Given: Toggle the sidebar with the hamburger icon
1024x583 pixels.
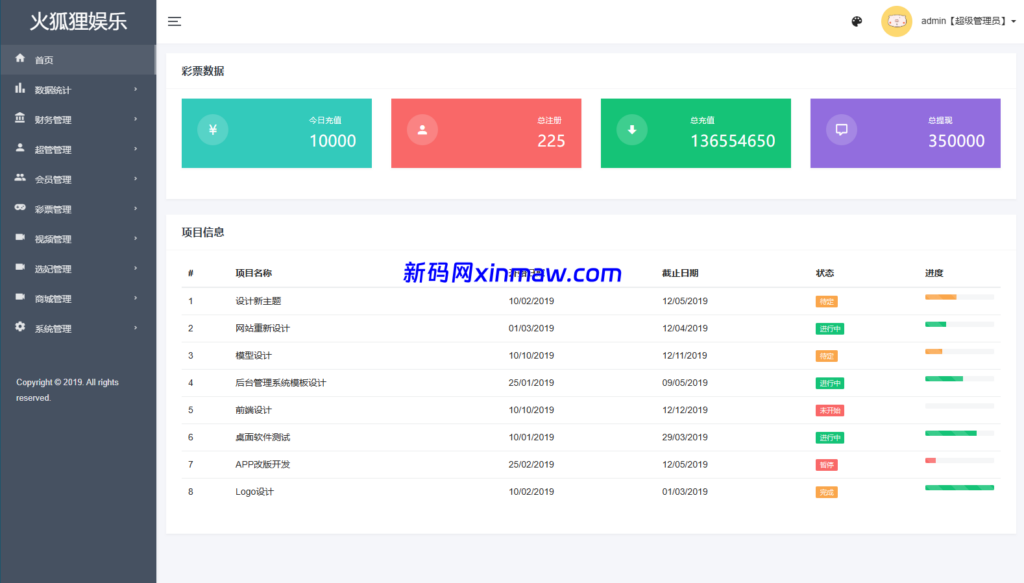Looking at the screenshot, I should click(174, 22).
